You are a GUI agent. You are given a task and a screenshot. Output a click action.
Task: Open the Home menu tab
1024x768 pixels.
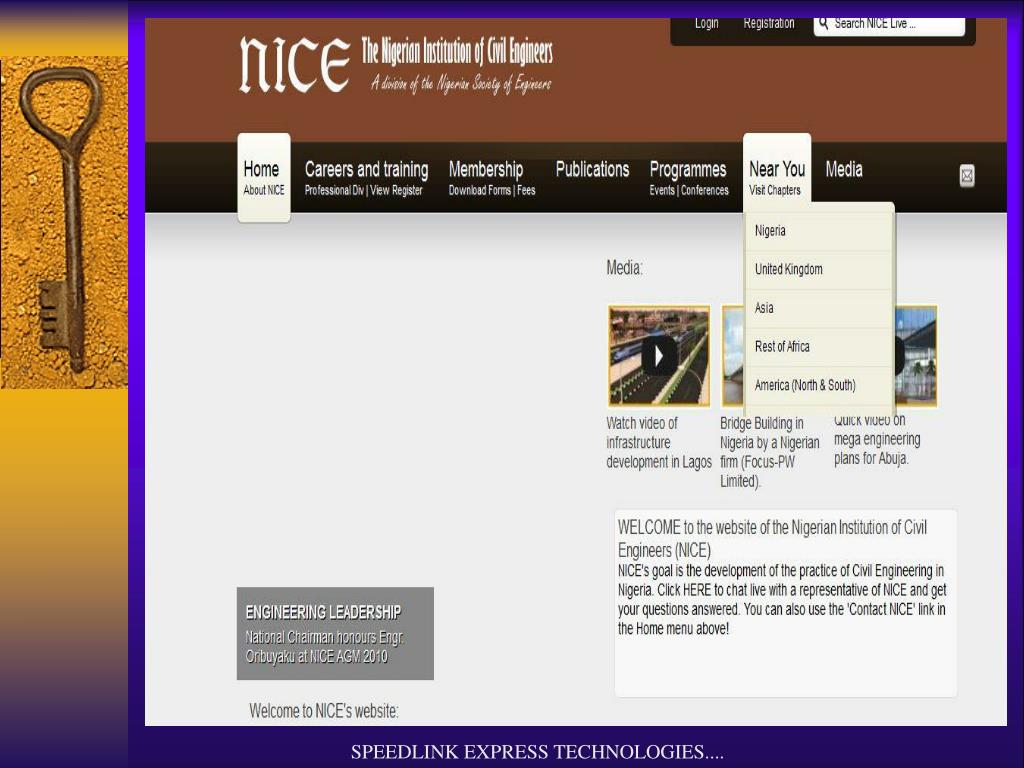coord(264,178)
